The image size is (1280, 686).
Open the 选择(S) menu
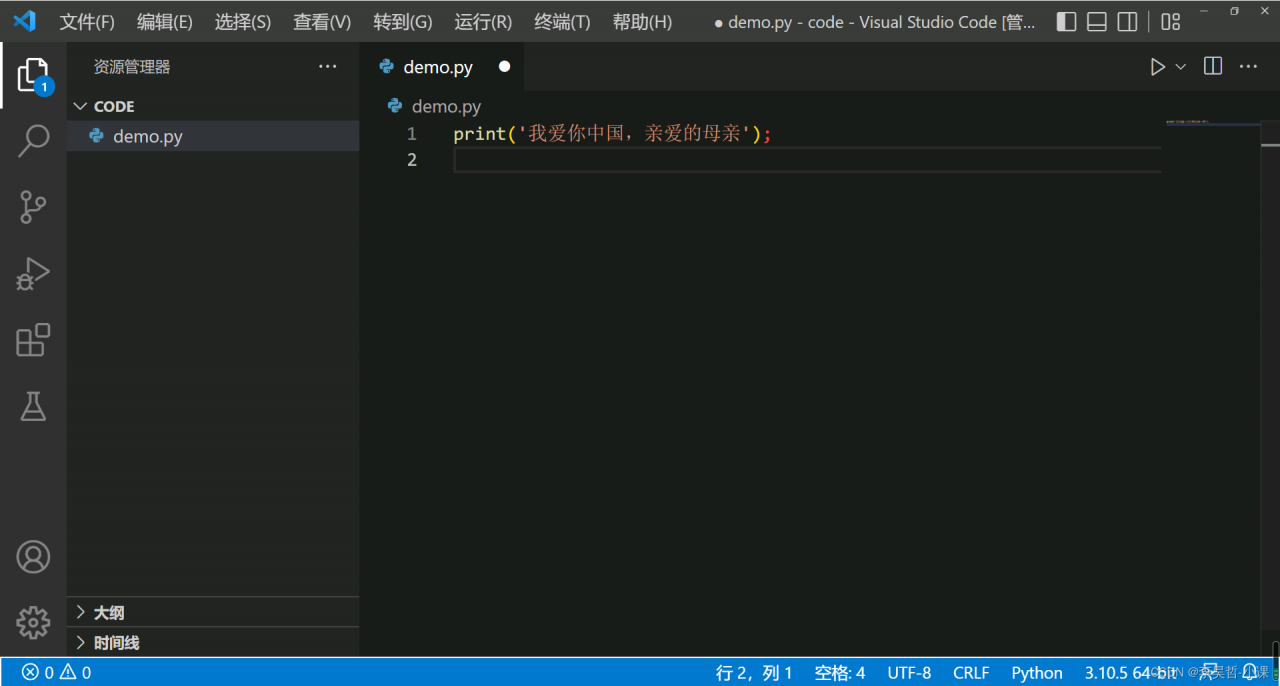coord(243,22)
